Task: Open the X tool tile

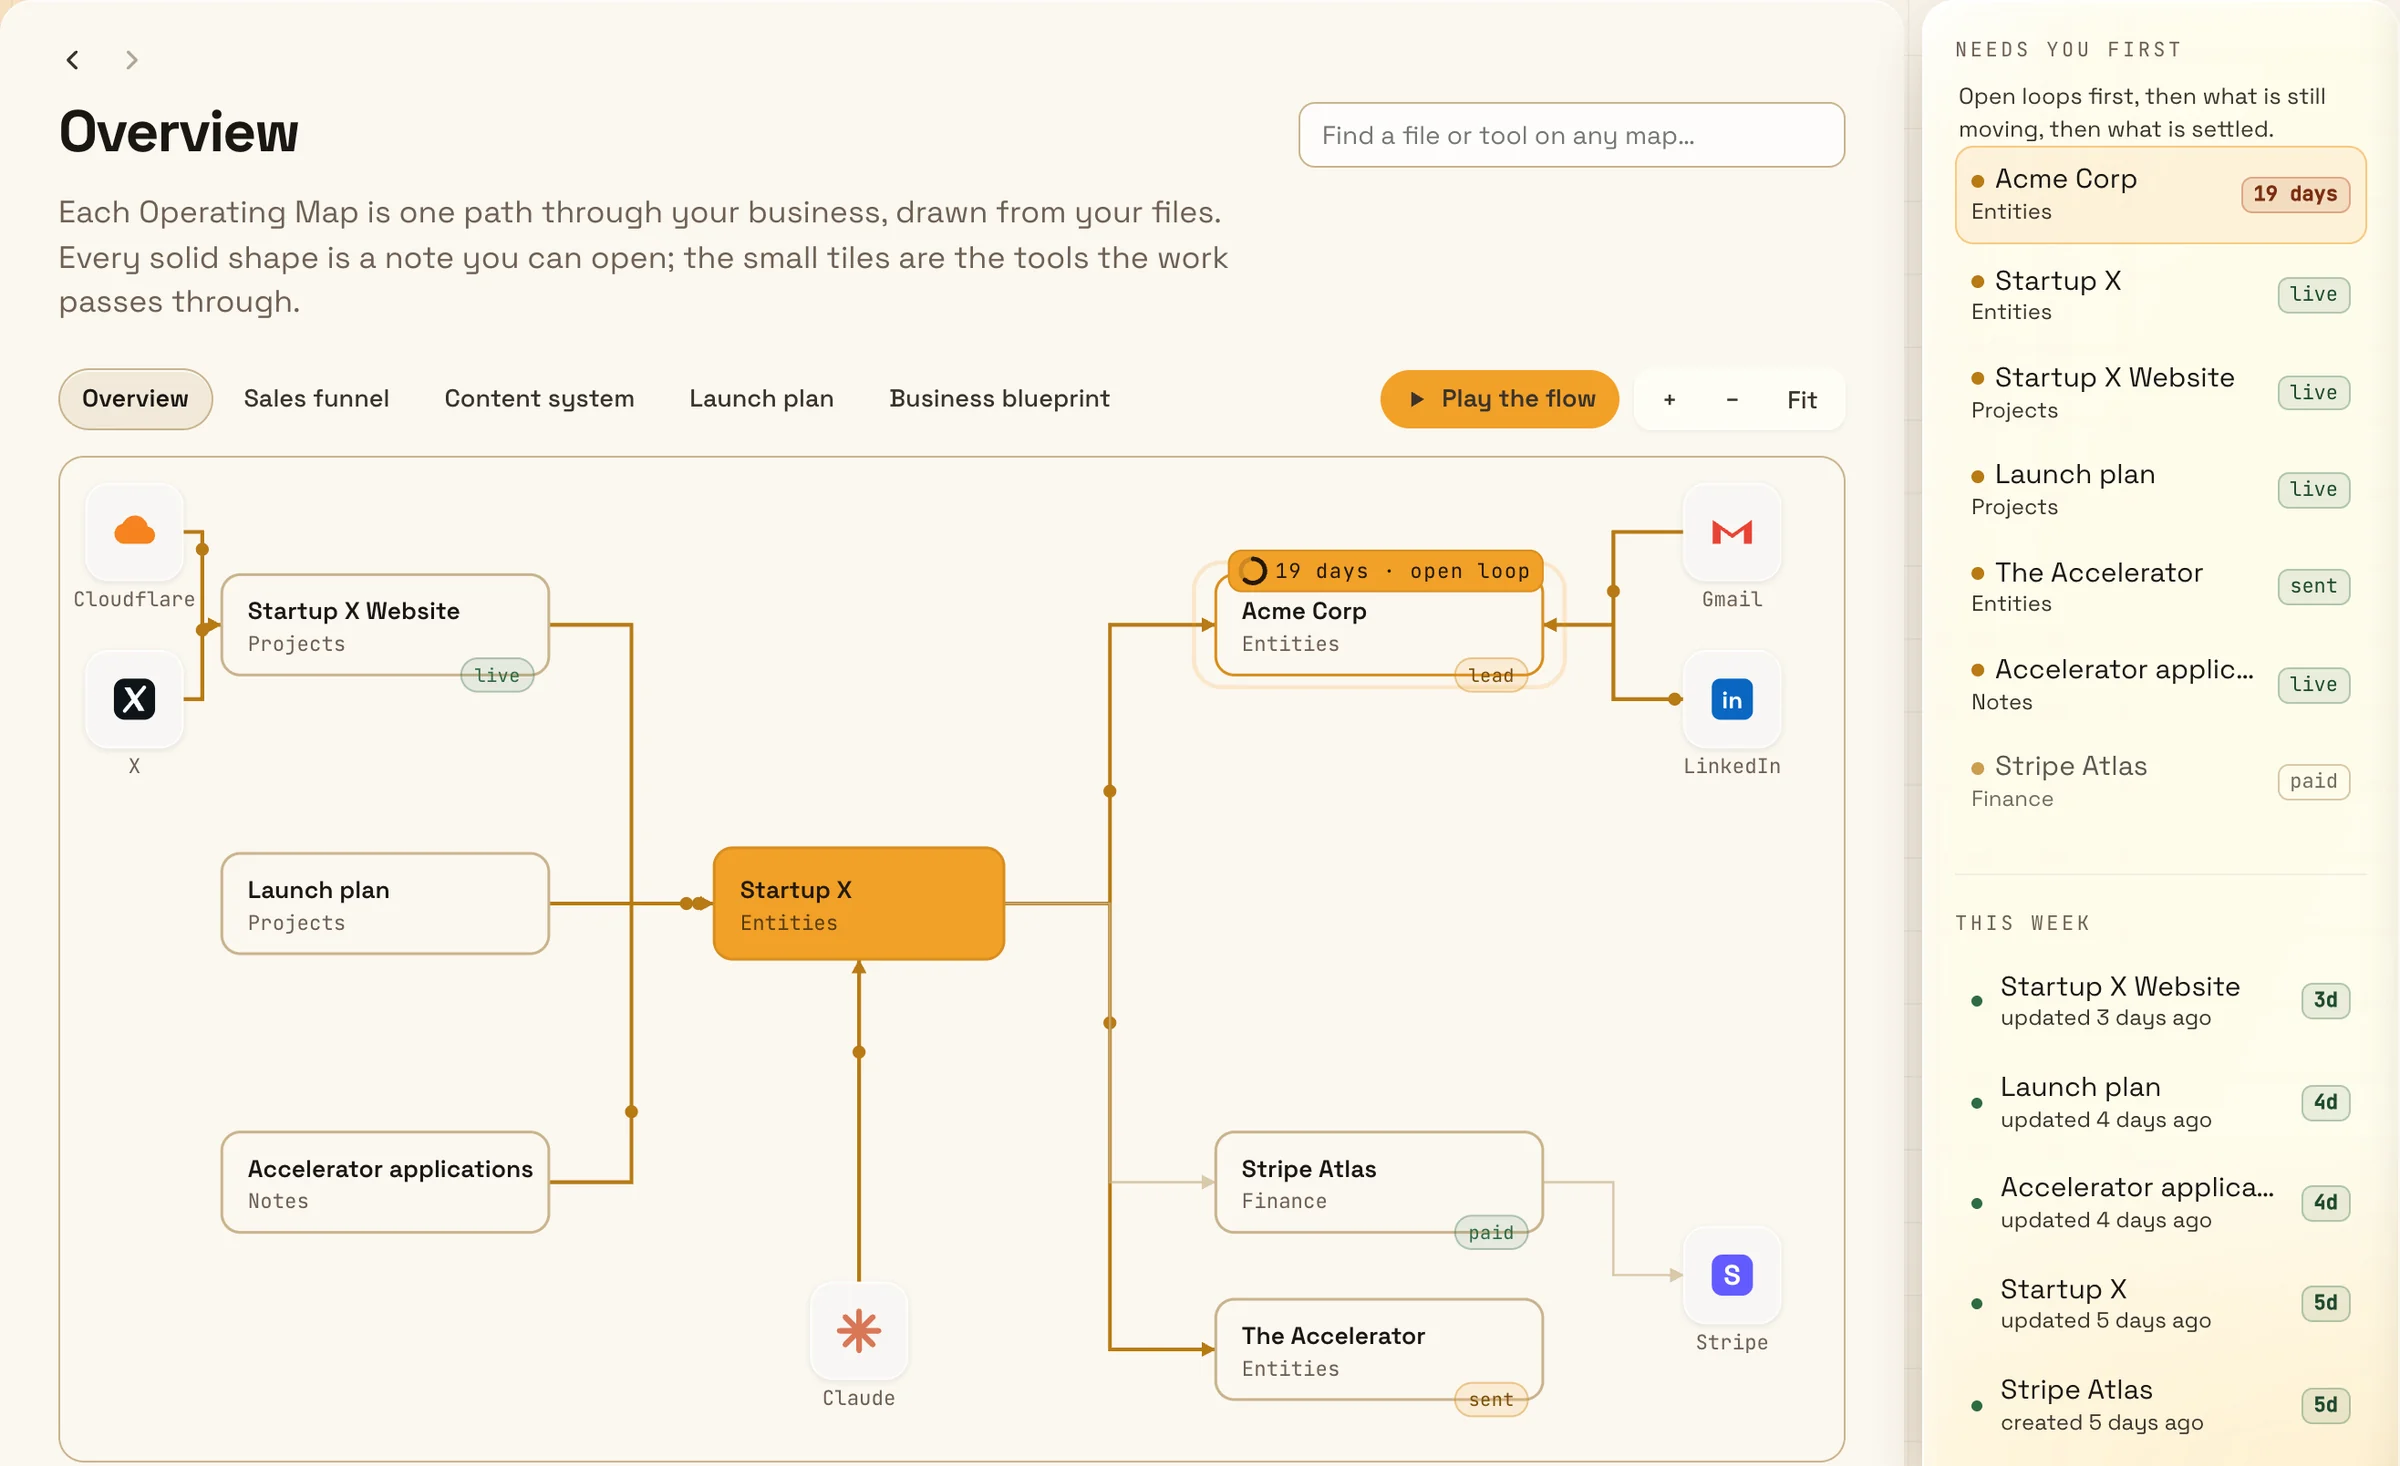Action: point(134,699)
